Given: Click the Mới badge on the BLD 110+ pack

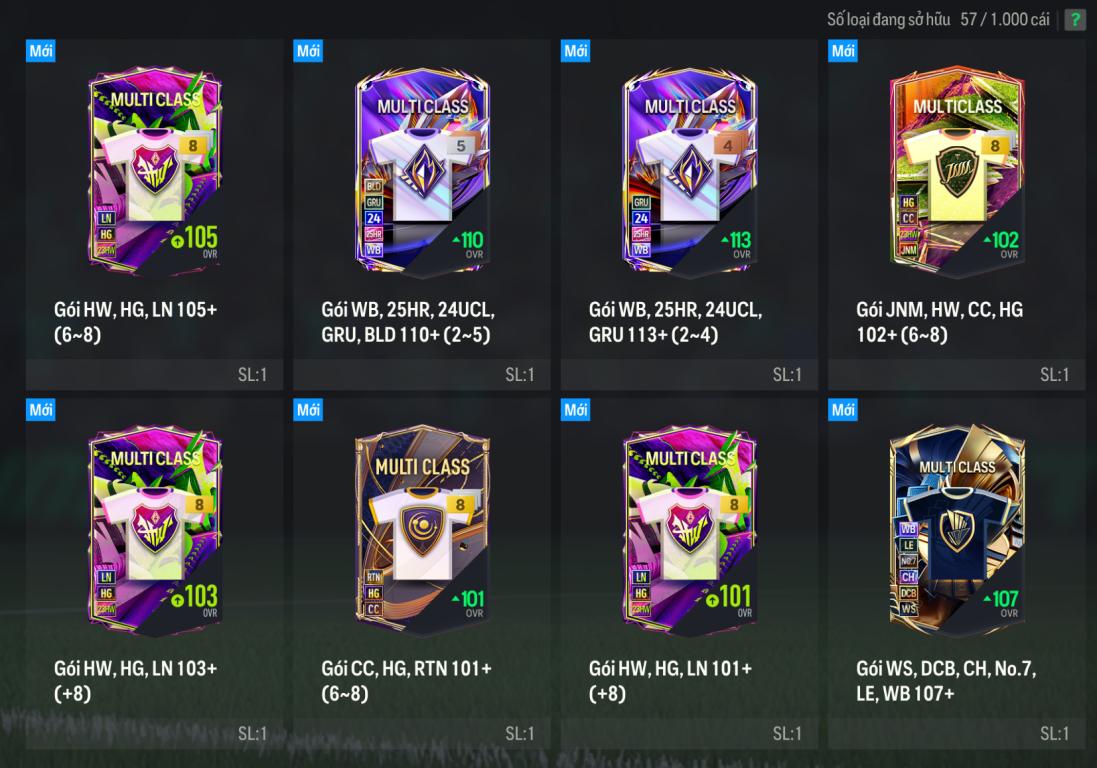Looking at the screenshot, I should (x=308, y=51).
